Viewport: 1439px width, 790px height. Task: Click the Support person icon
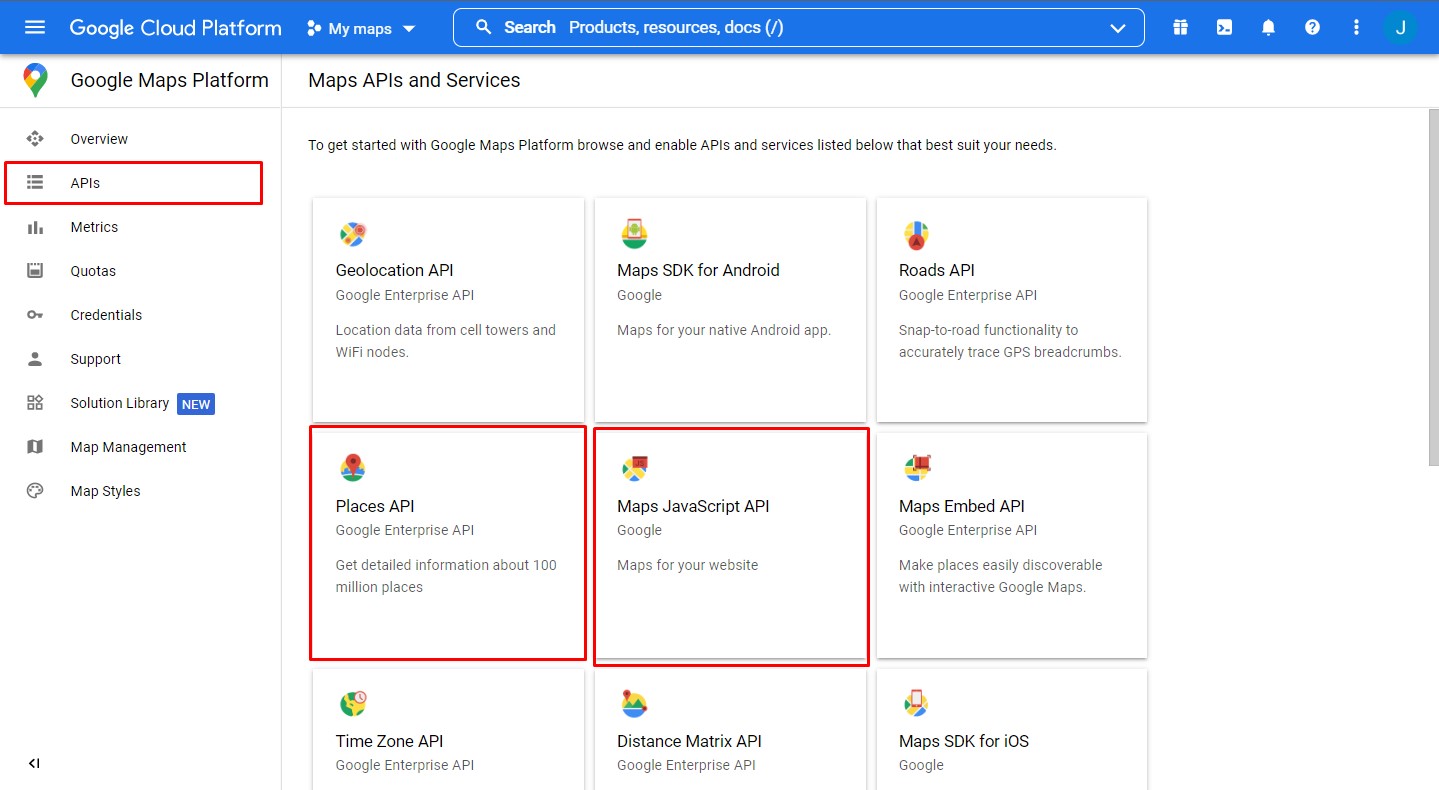[35, 359]
